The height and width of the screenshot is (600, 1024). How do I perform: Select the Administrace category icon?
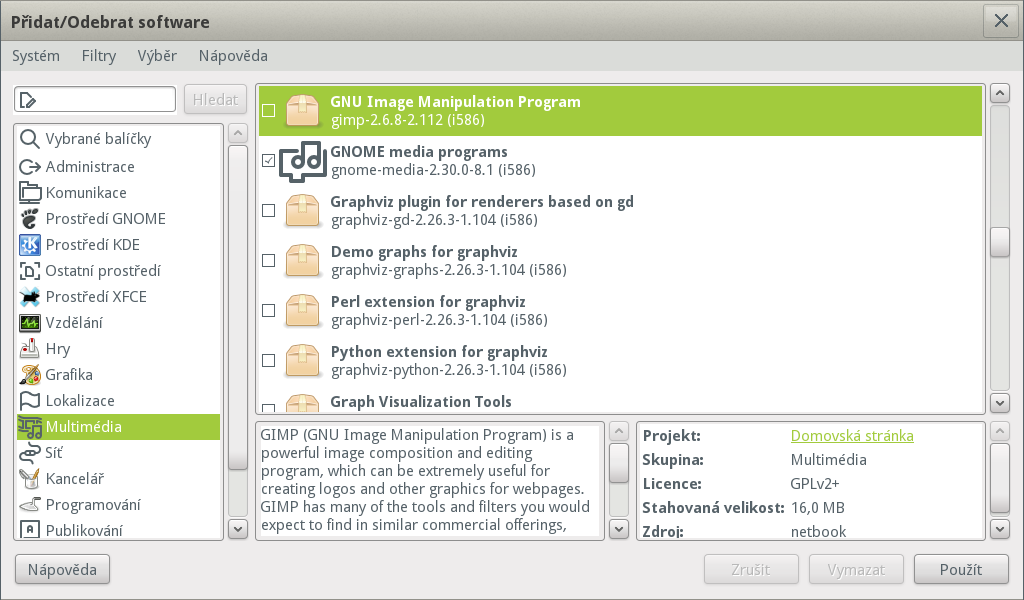point(29,166)
